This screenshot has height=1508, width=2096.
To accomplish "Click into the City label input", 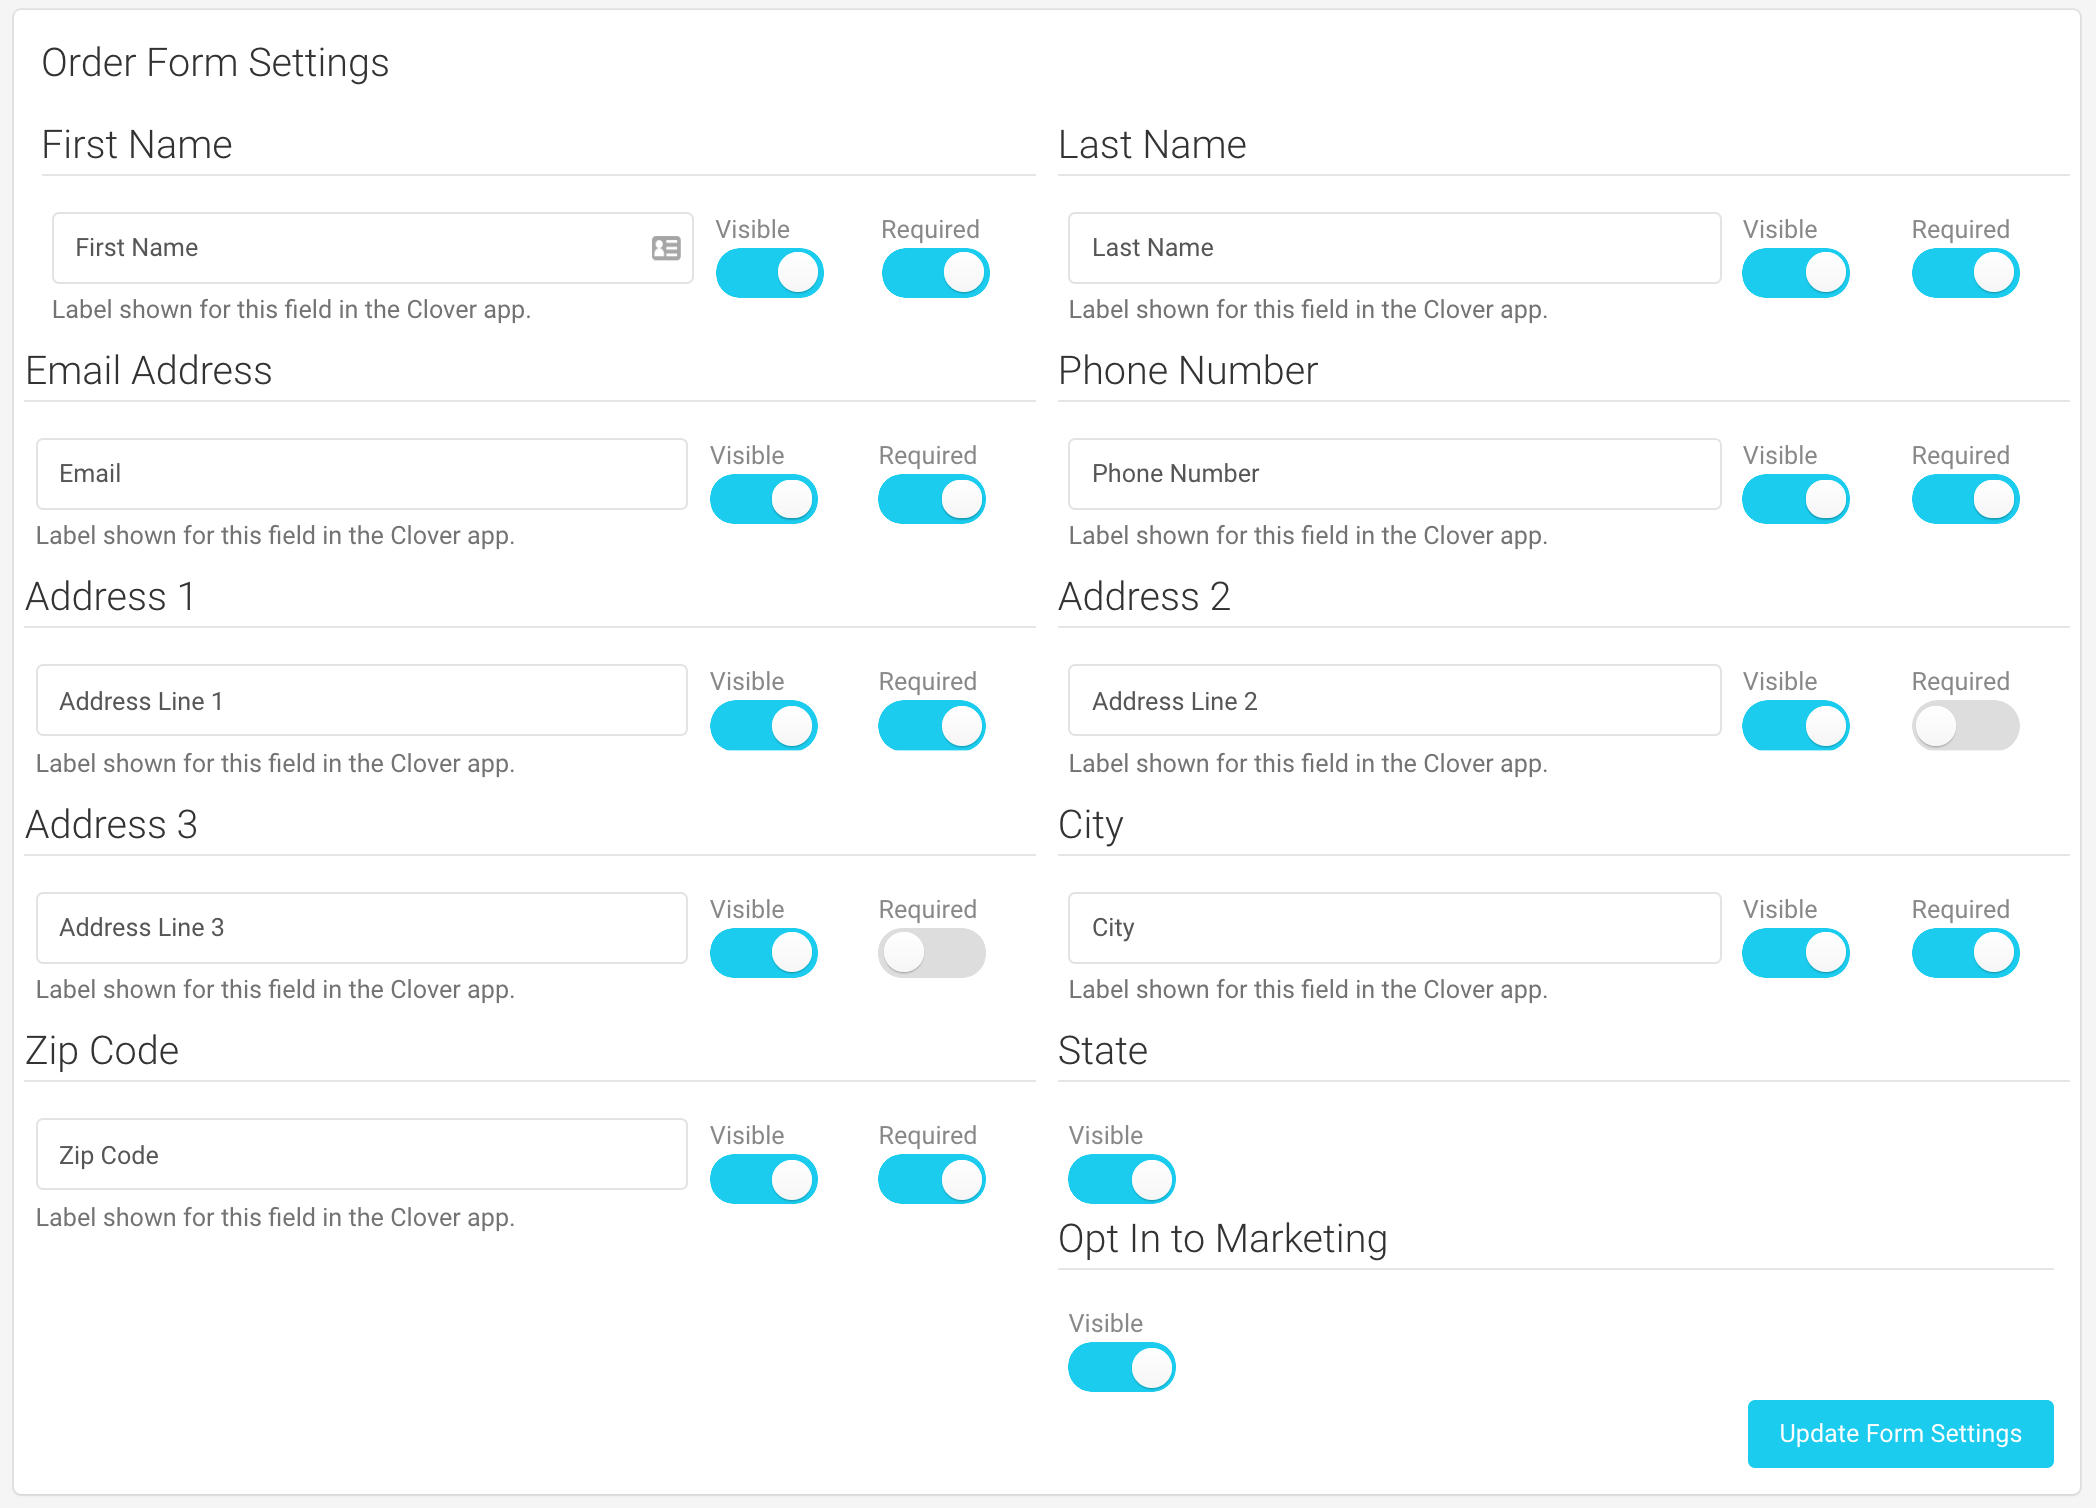I will click(x=1394, y=928).
